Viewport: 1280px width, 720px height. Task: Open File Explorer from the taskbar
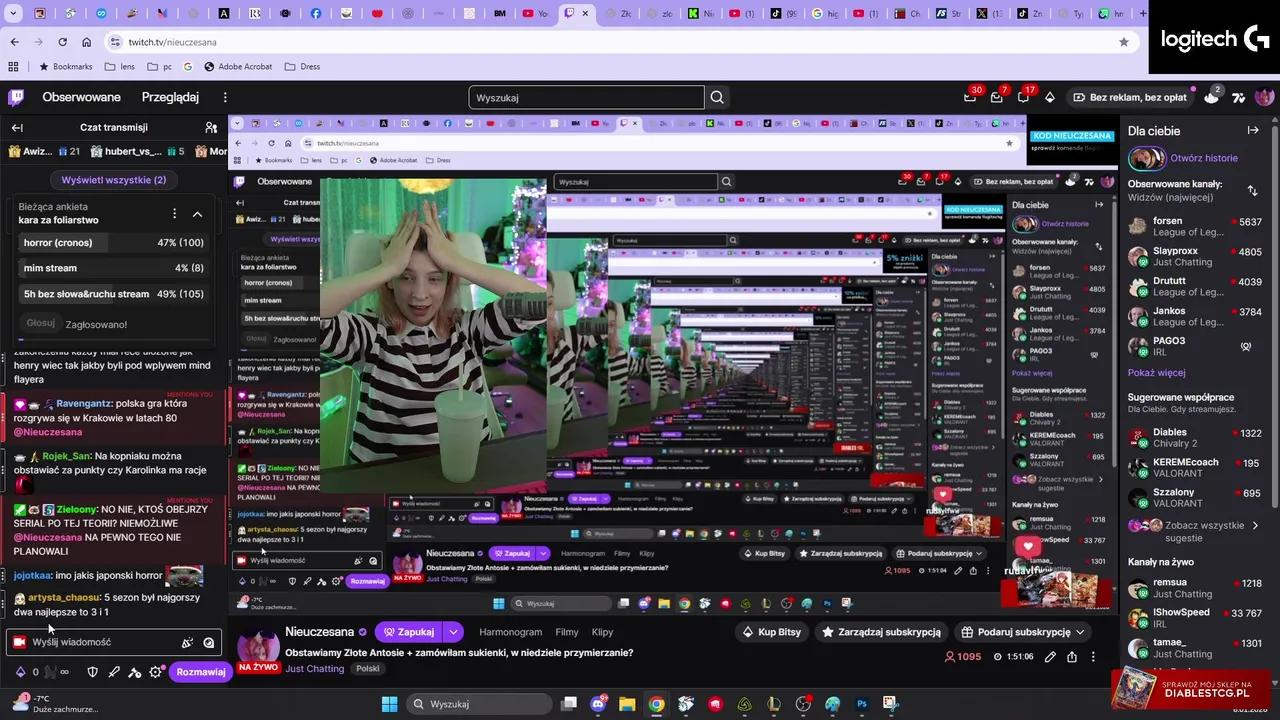627,704
